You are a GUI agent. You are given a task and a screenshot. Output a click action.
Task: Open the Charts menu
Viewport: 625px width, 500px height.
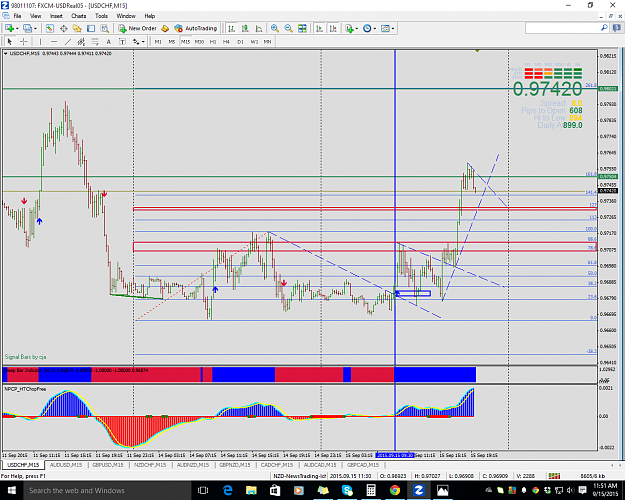point(79,16)
